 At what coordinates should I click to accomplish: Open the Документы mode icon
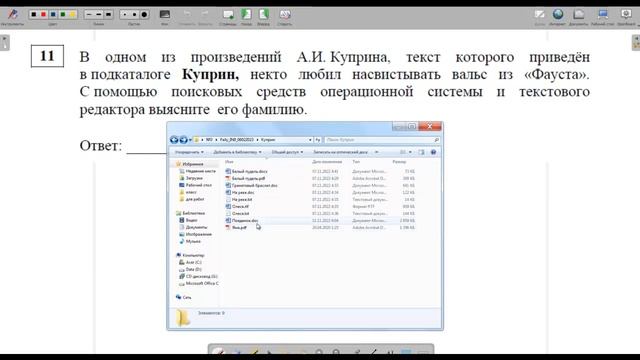[x=578, y=14]
